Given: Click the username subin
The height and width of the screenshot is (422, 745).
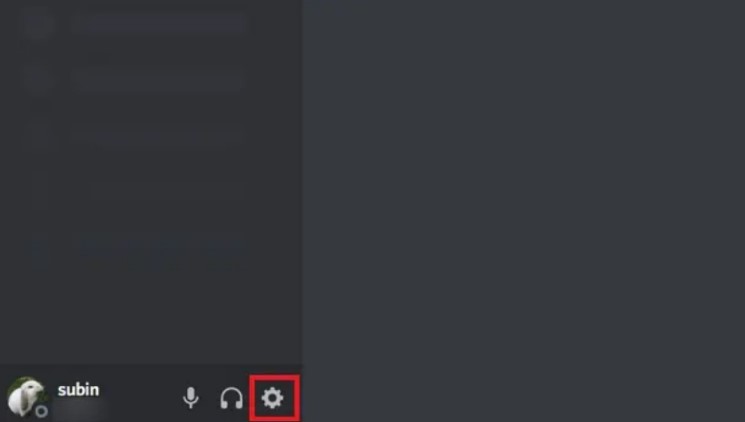Looking at the screenshot, I should 78,390.
